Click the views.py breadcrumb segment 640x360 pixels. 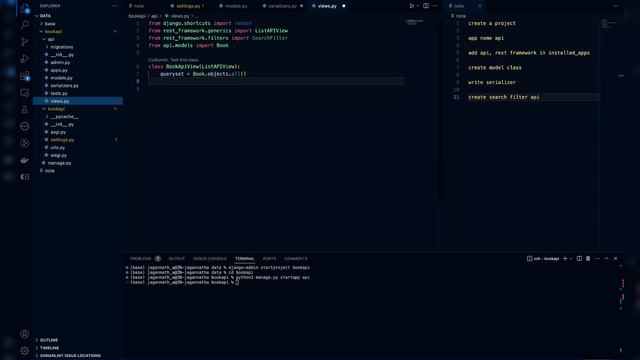[180, 16]
